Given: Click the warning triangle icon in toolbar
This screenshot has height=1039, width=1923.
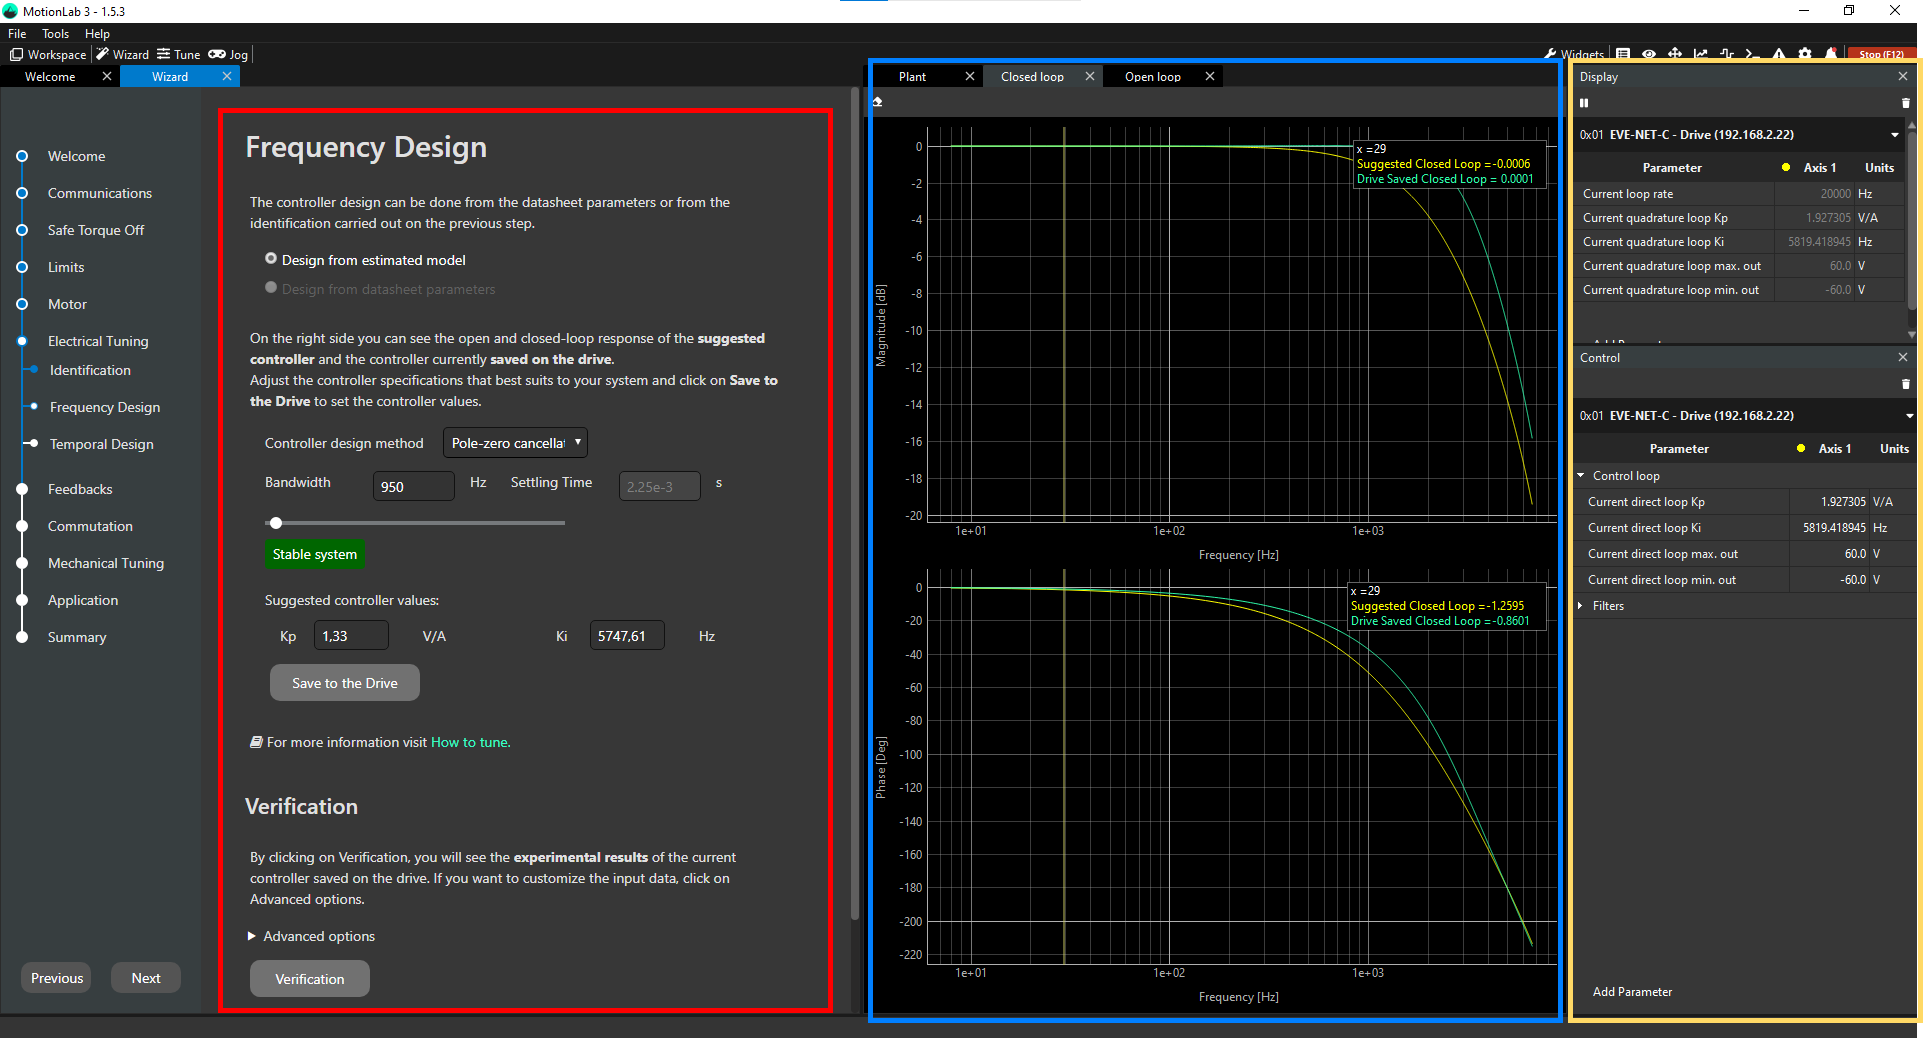Looking at the screenshot, I should pyautogui.click(x=1779, y=54).
